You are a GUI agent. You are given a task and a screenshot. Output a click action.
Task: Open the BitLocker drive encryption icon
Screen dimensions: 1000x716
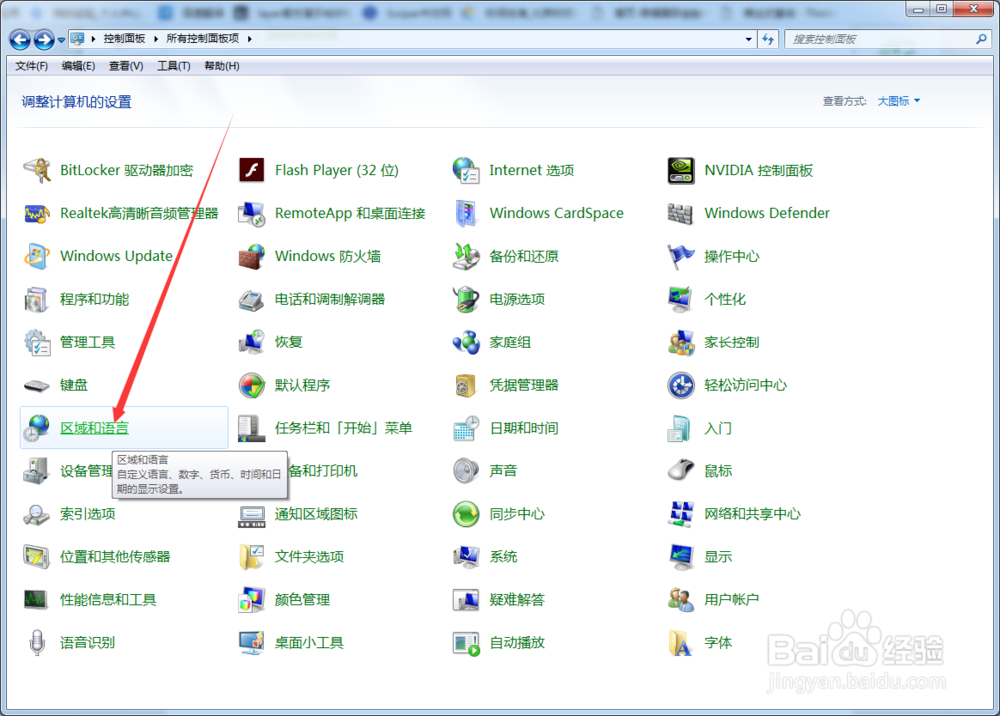37,170
